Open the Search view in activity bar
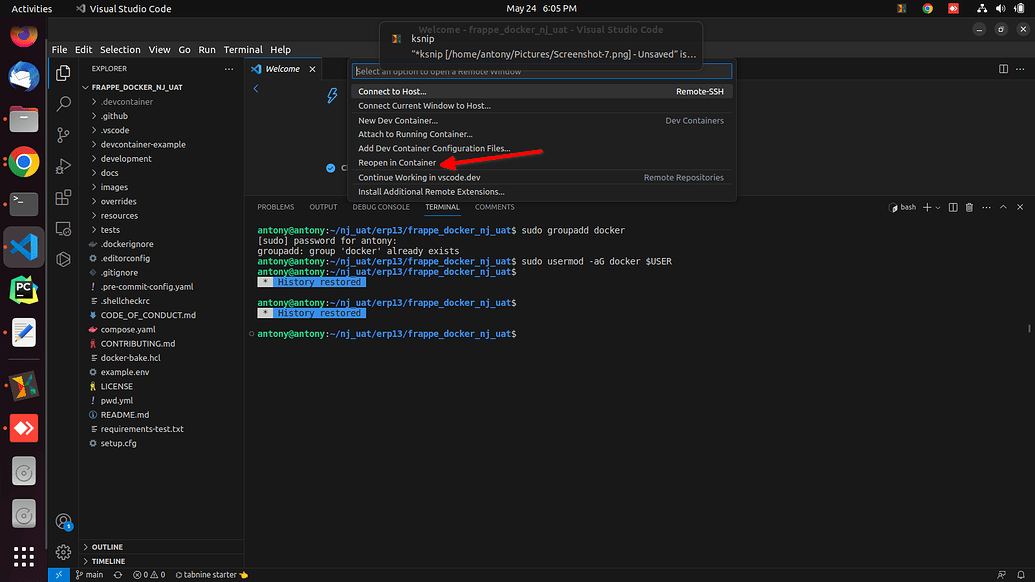1035x582 pixels. (x=63, y=103)
